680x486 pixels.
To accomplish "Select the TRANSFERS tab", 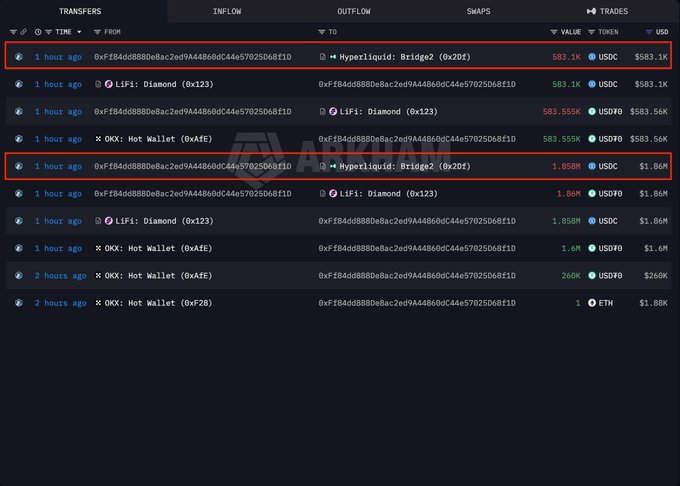I will point(80,11).
